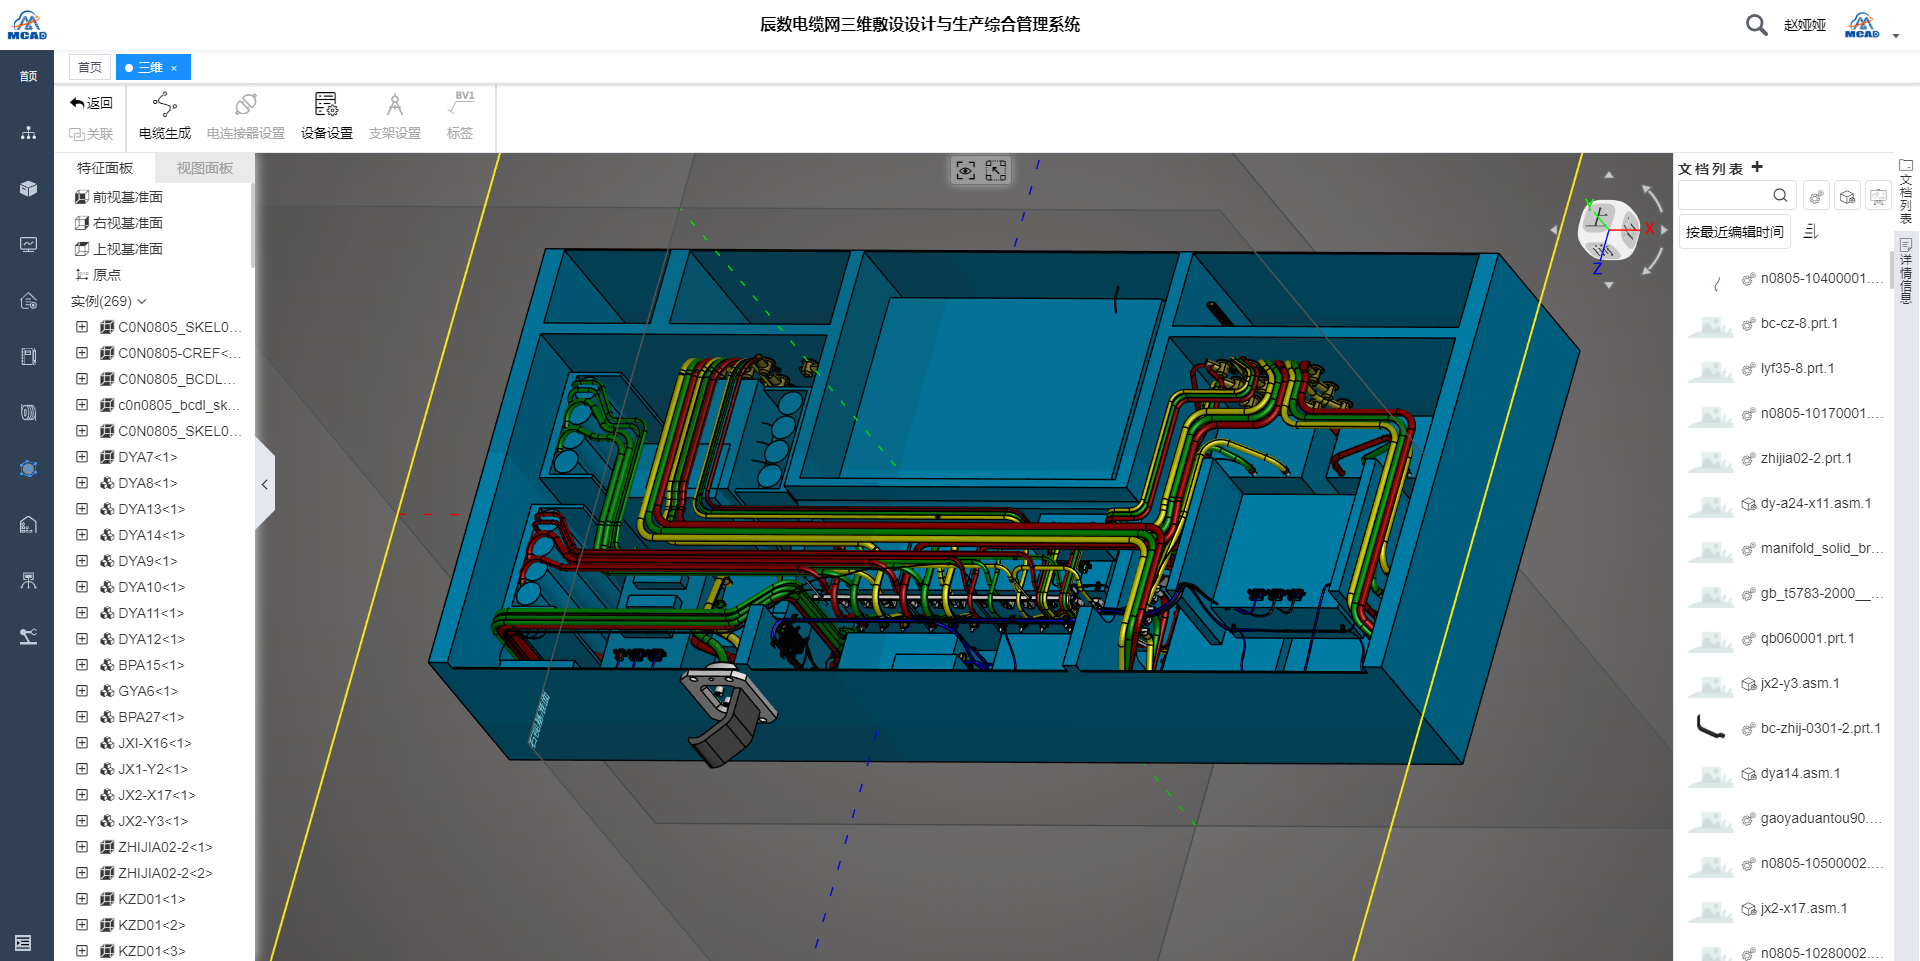The image size is (1920, 961).
Task: Collapse the left feature panel with arrow handle
Action: (264, 485)
